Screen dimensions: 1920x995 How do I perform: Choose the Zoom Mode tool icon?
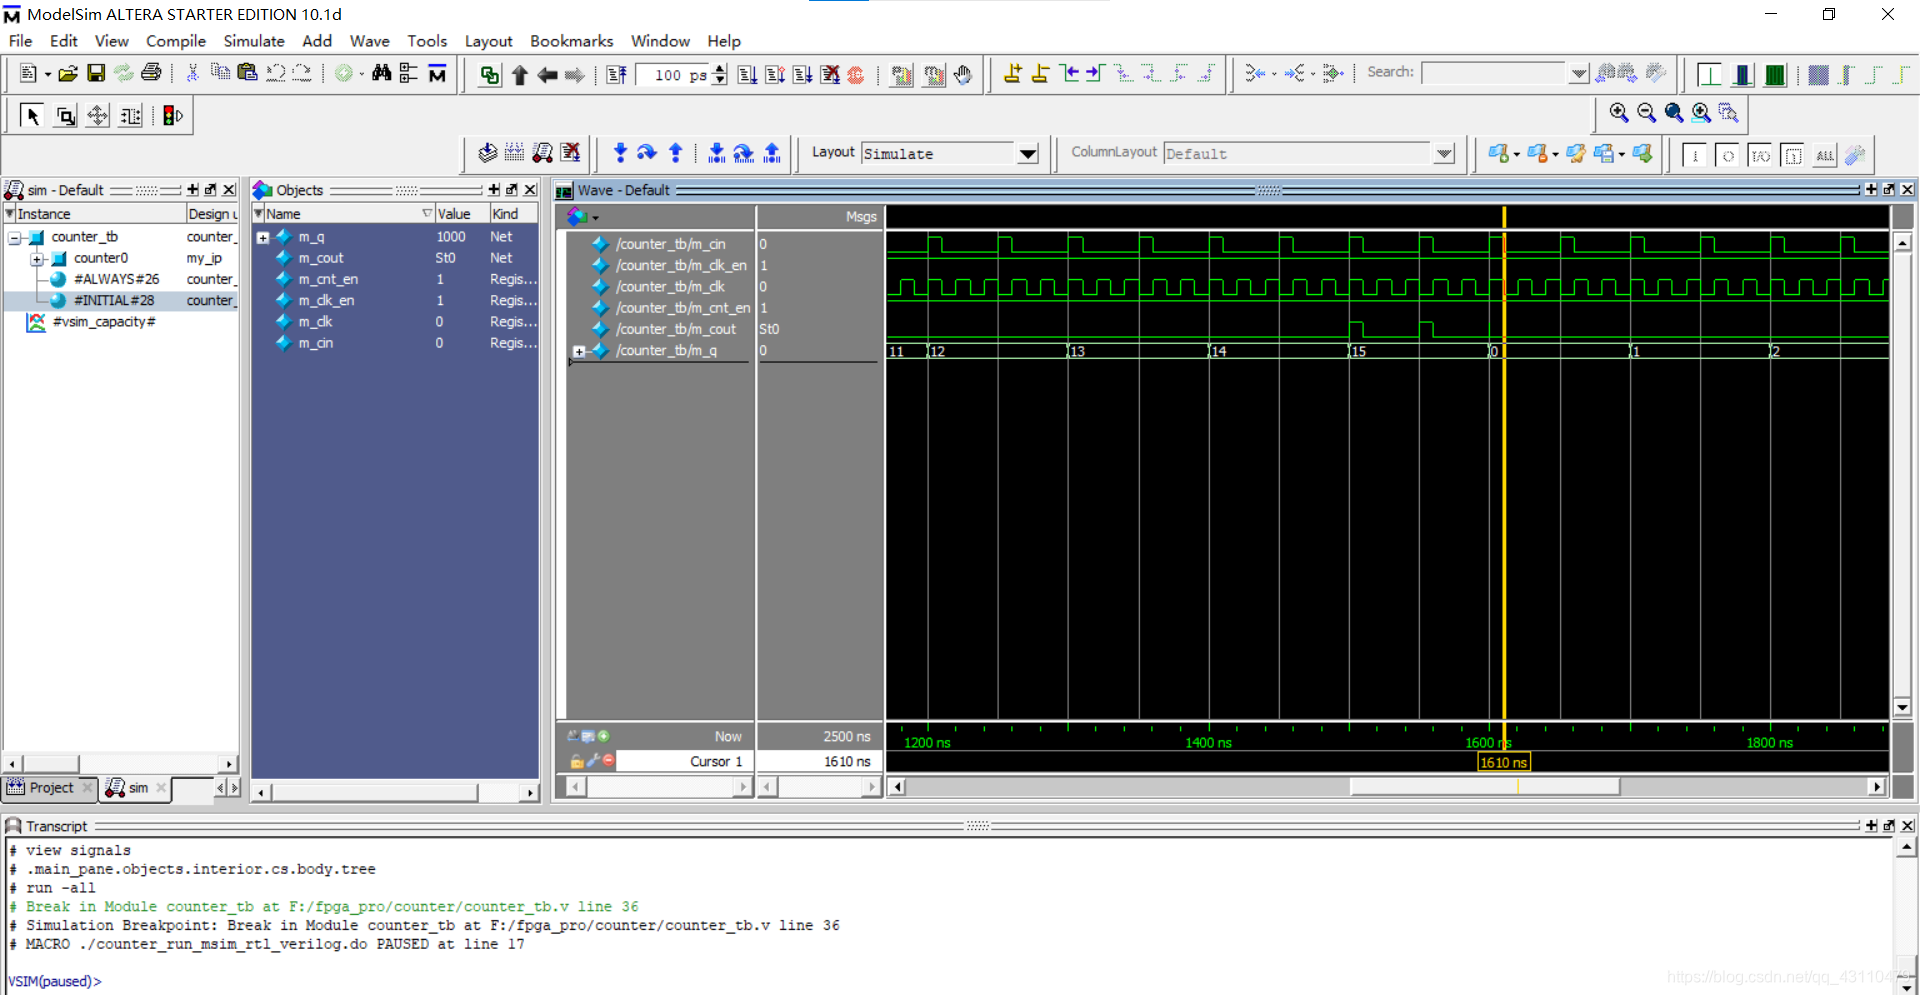(x=65, y=116)
